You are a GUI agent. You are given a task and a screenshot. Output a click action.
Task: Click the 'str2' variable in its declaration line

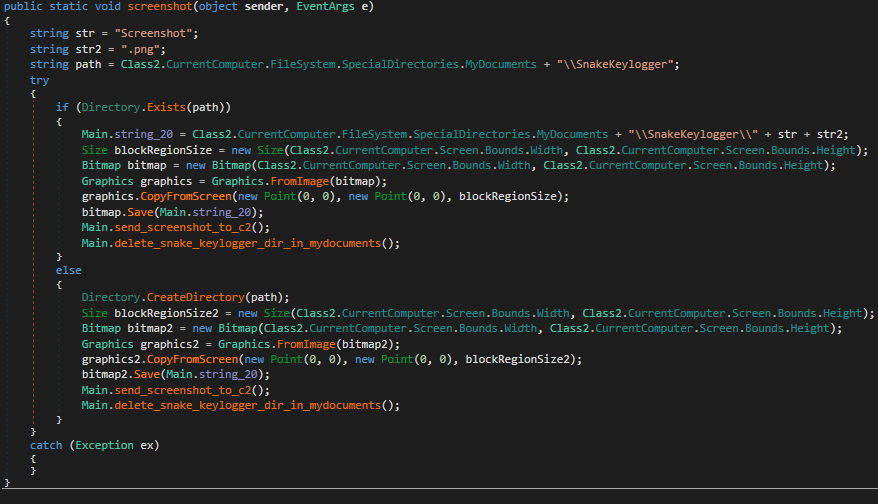coord(88,49)
